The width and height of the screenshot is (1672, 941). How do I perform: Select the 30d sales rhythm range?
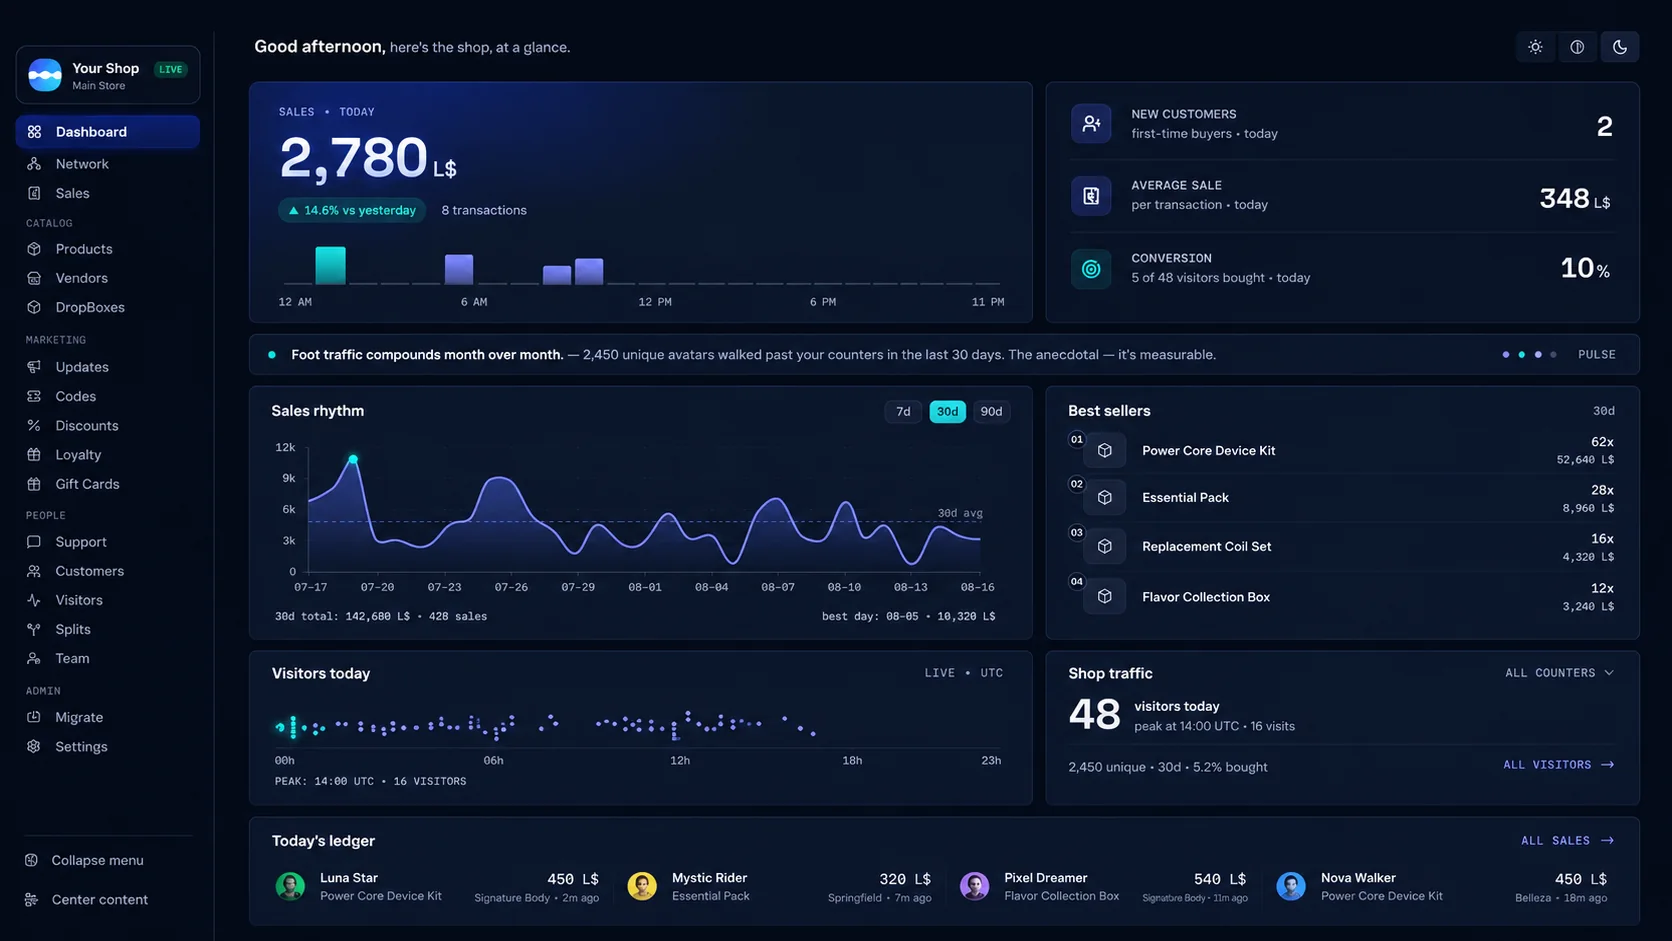pos(947,412)
